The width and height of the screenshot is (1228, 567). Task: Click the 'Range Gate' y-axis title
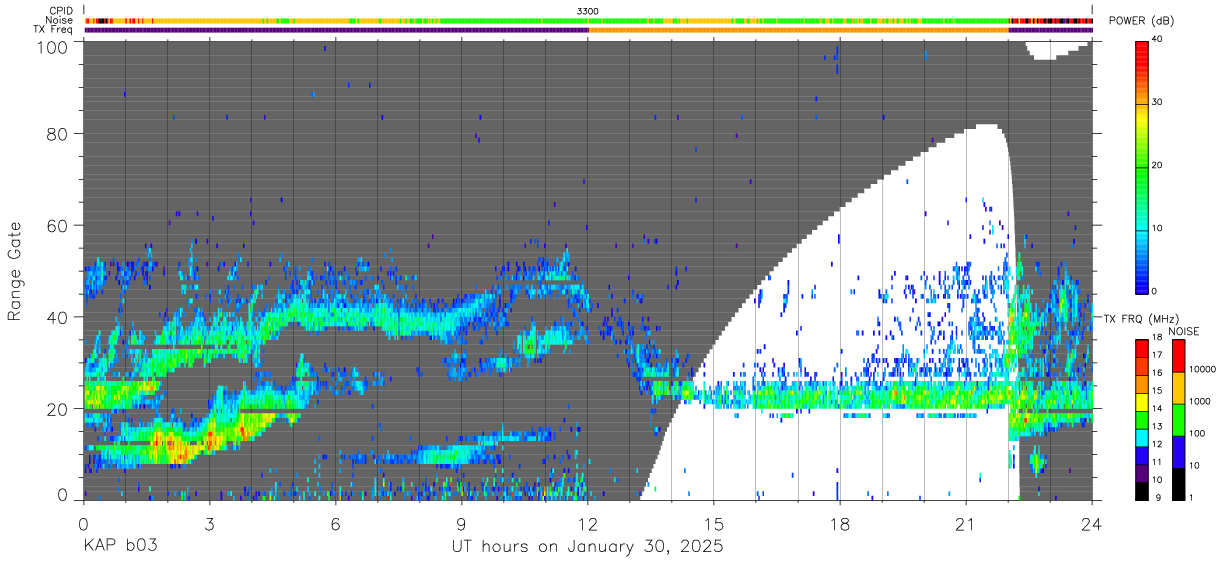(x=15, y=272)
